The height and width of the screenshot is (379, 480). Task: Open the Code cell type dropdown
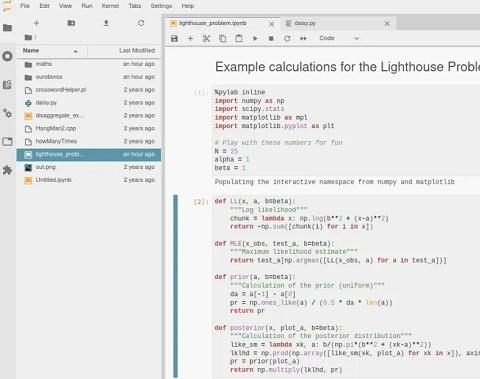[339, 38]
